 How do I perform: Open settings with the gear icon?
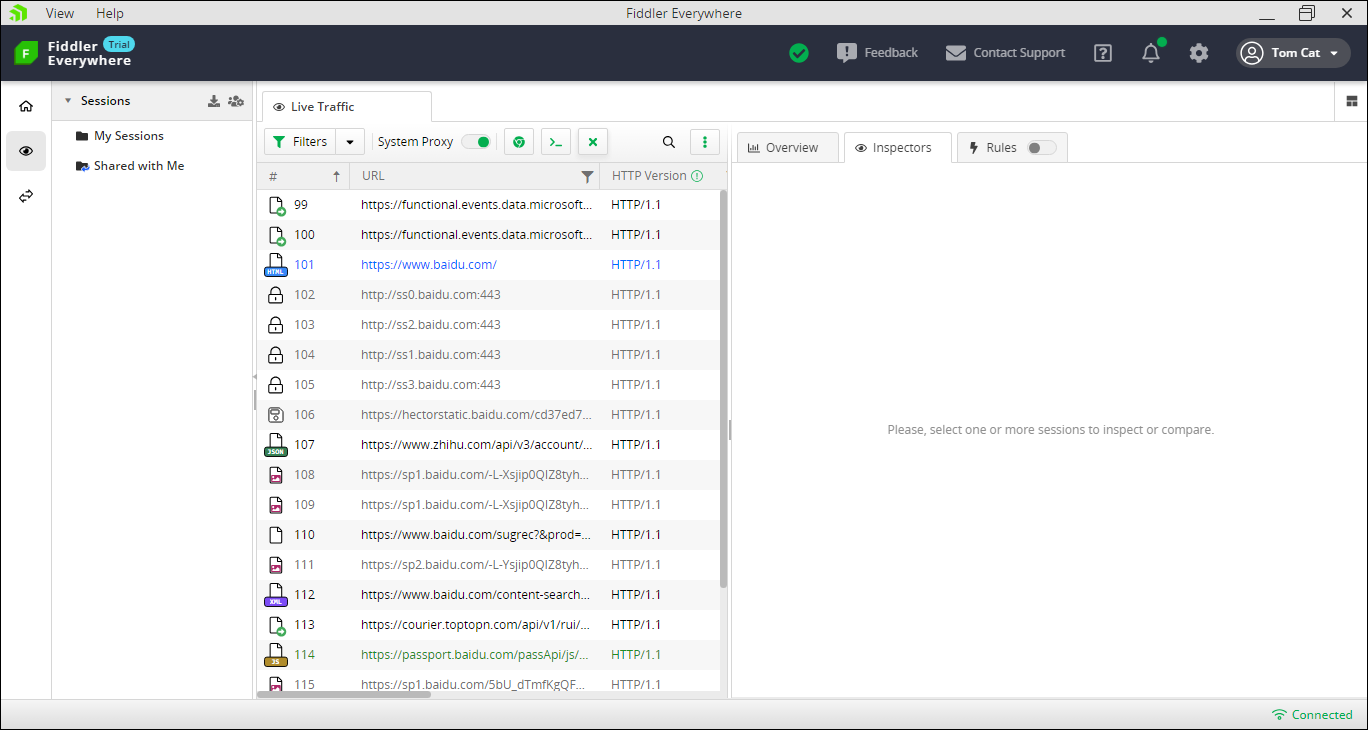(x=1199, y=53)
